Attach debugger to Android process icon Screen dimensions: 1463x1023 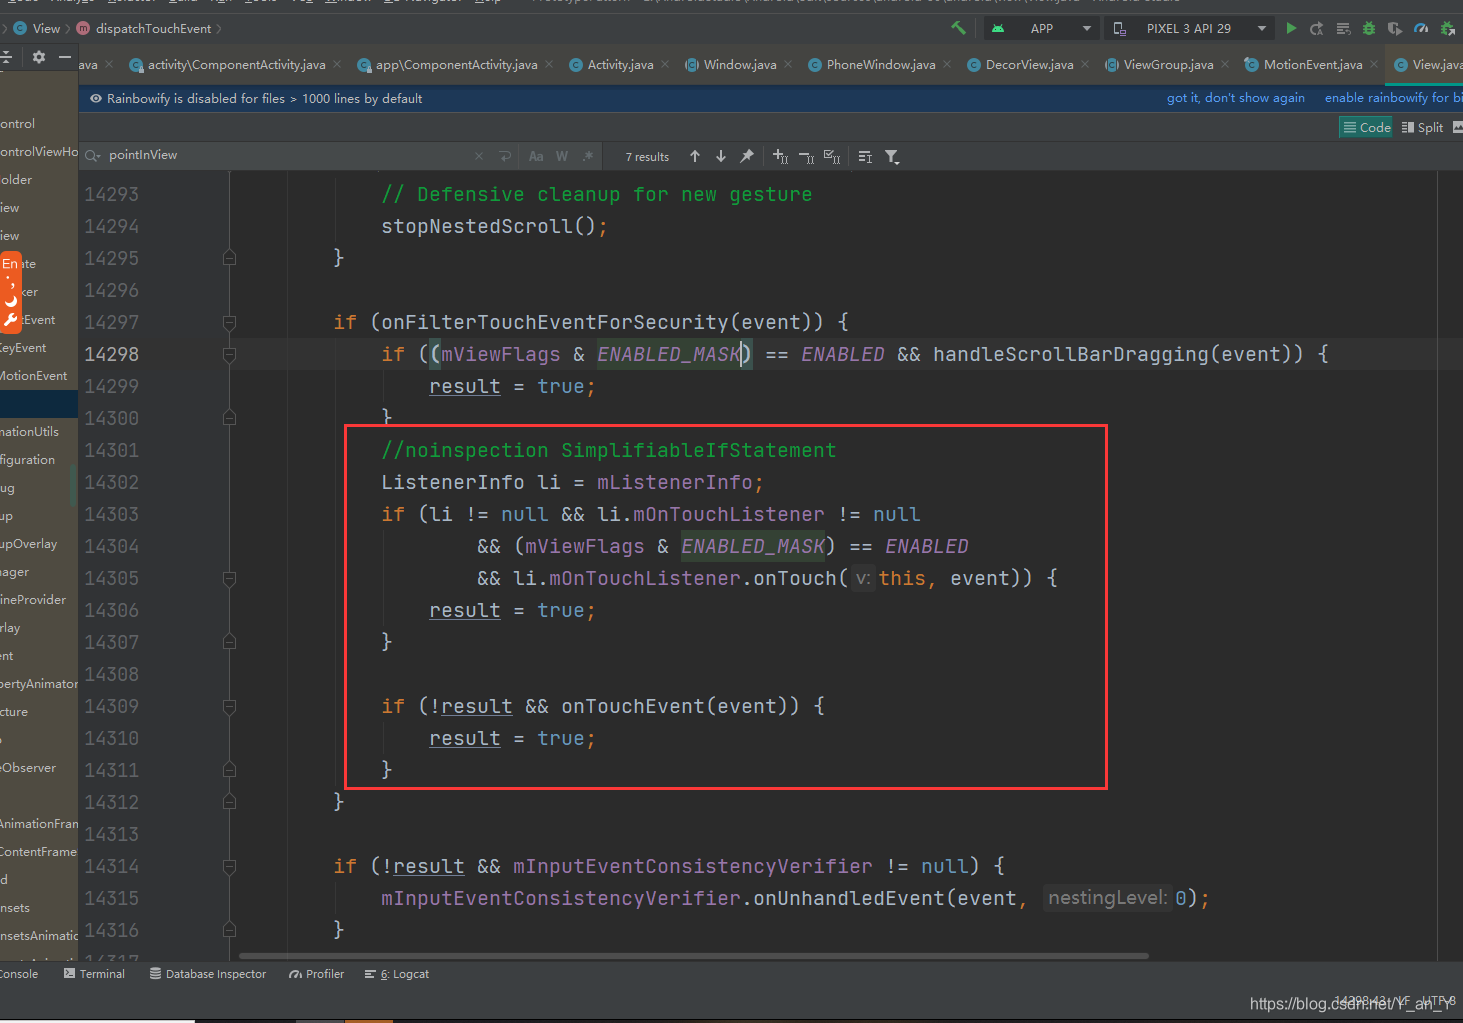click(x=1447, y=28)
